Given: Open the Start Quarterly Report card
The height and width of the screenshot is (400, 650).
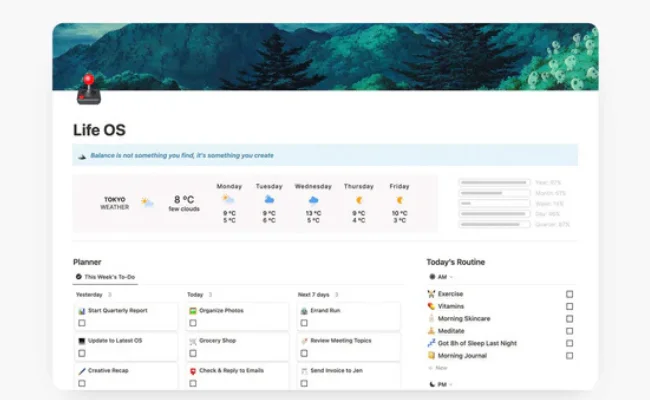Looking at the screenshot, I should (126, 317).
